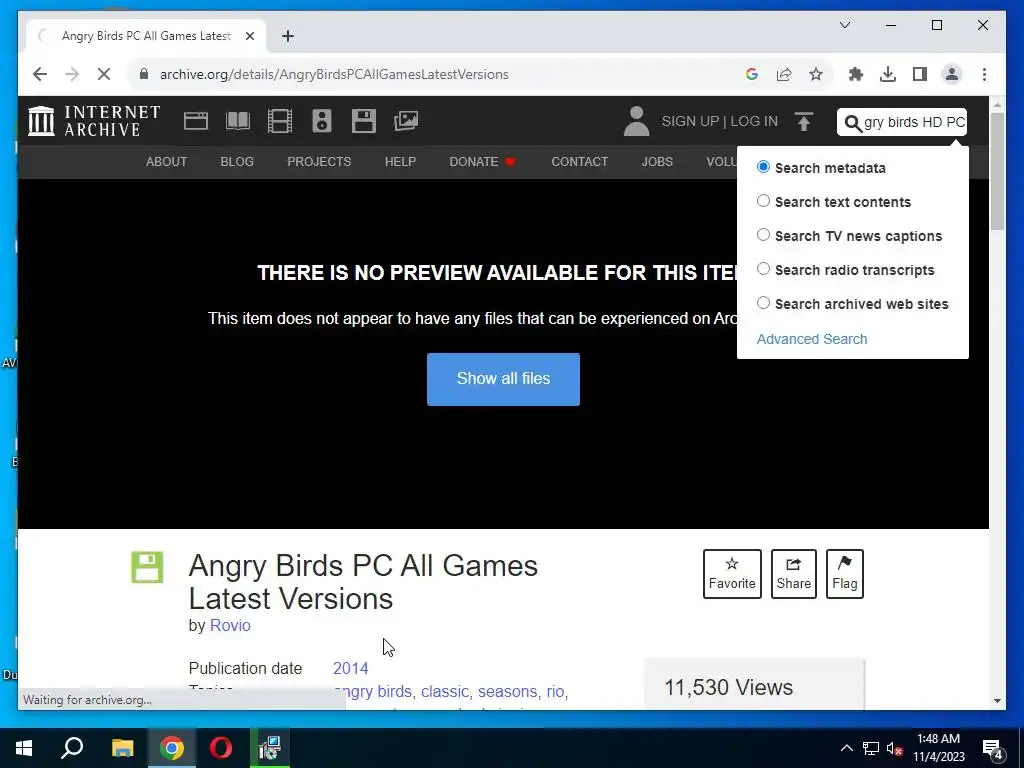
Task: Click SIGN UP link
Action: pos(690,121)
